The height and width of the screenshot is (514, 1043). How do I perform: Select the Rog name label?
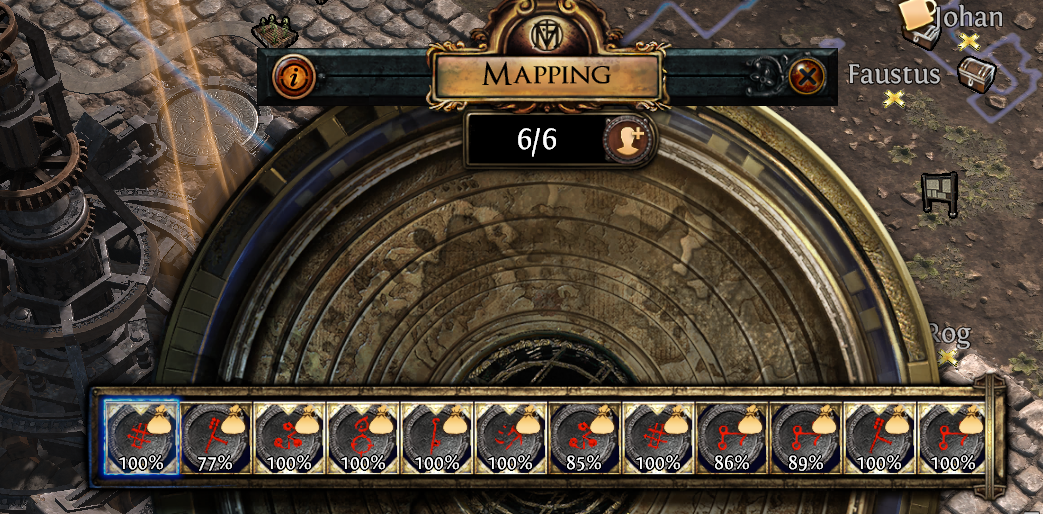click(951, 333)
